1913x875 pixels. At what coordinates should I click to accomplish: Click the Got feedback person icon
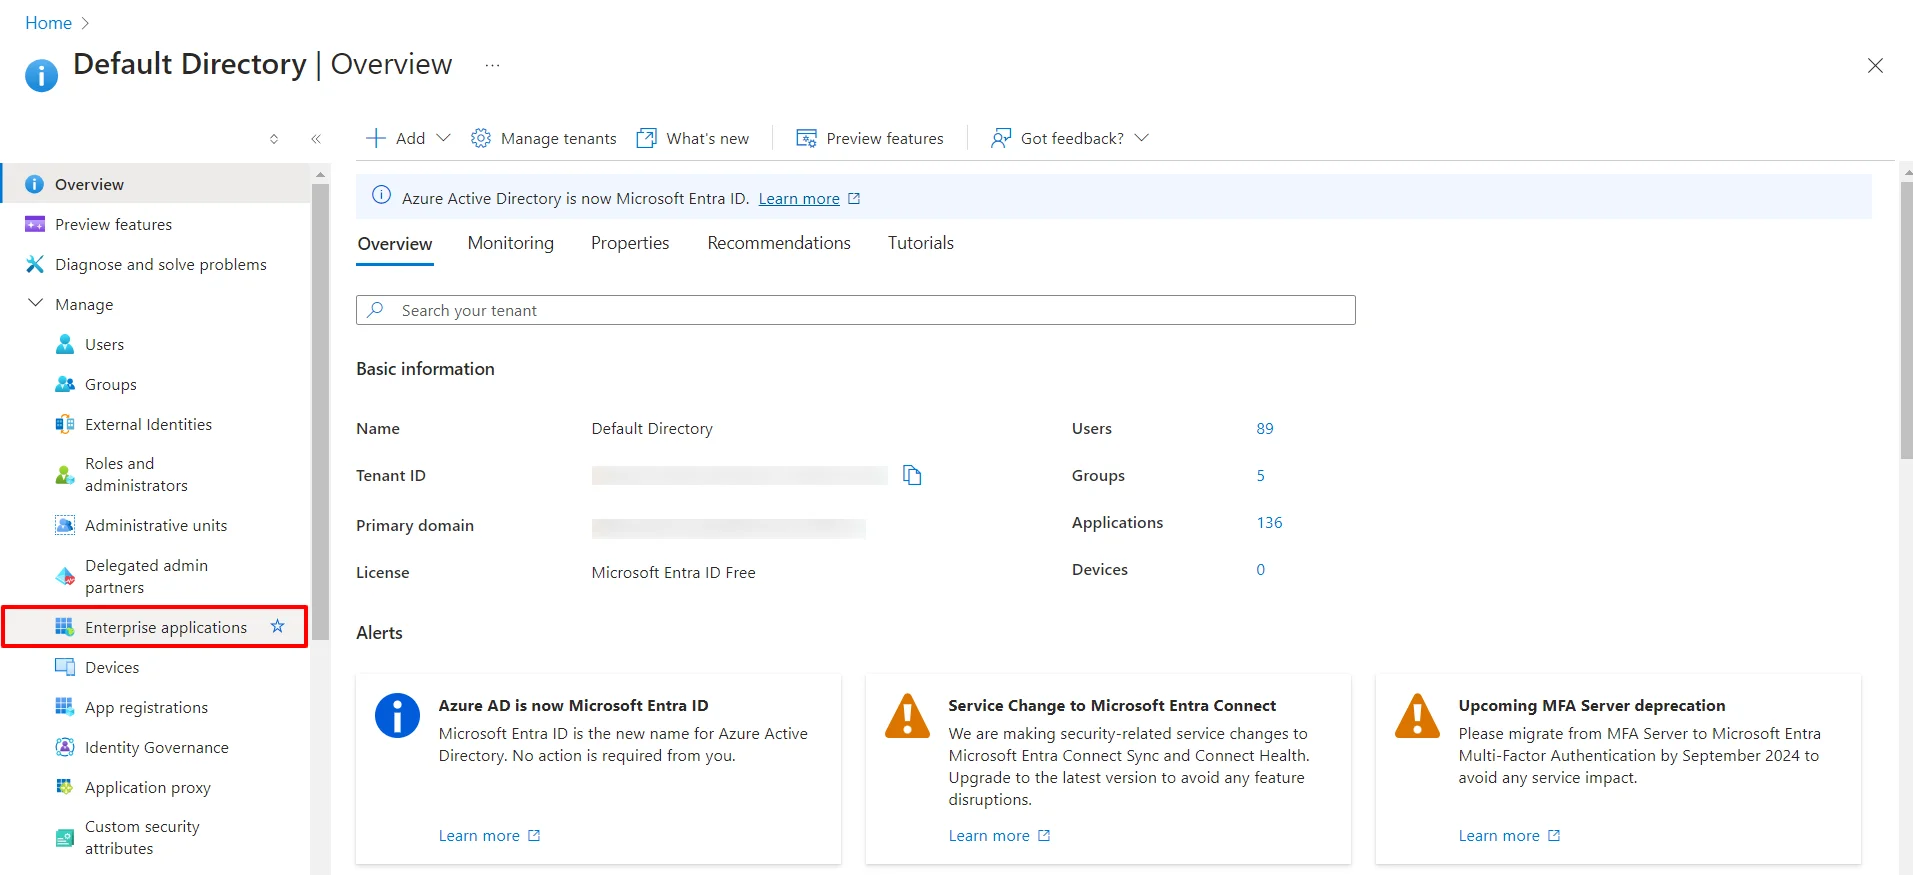[x=1000, y=138]
